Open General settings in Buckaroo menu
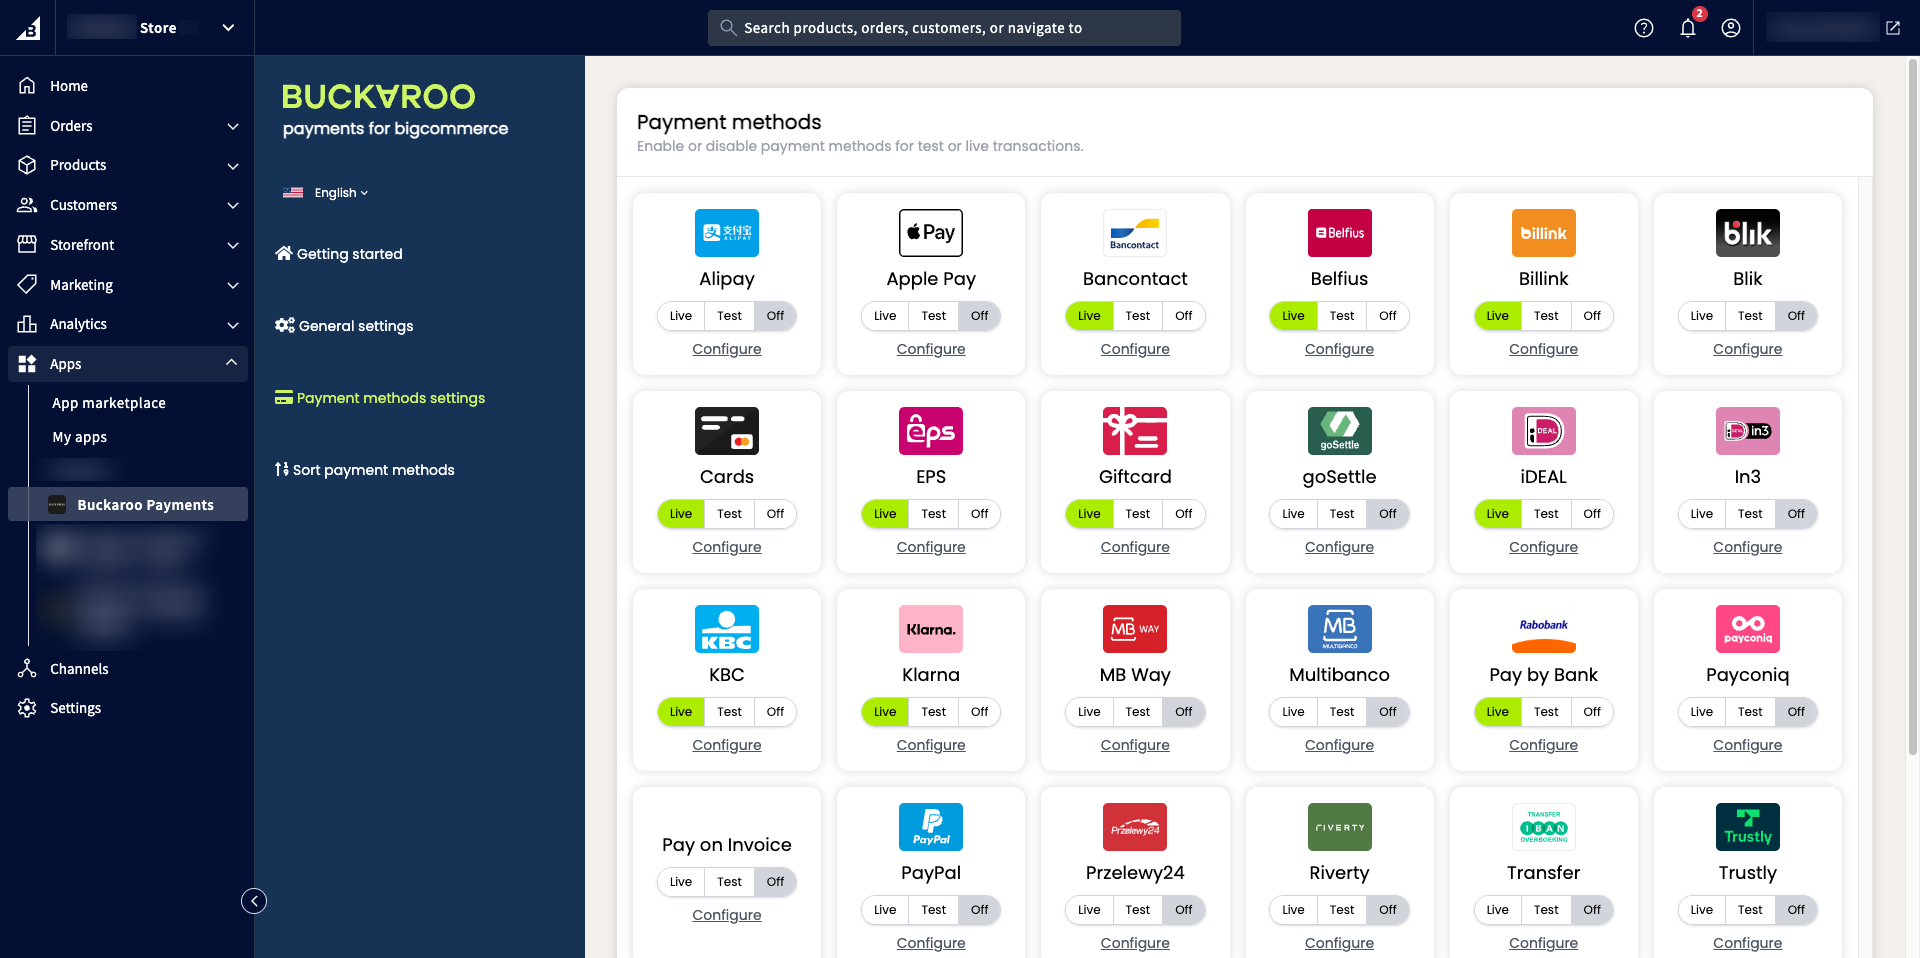 click(344, 326)
